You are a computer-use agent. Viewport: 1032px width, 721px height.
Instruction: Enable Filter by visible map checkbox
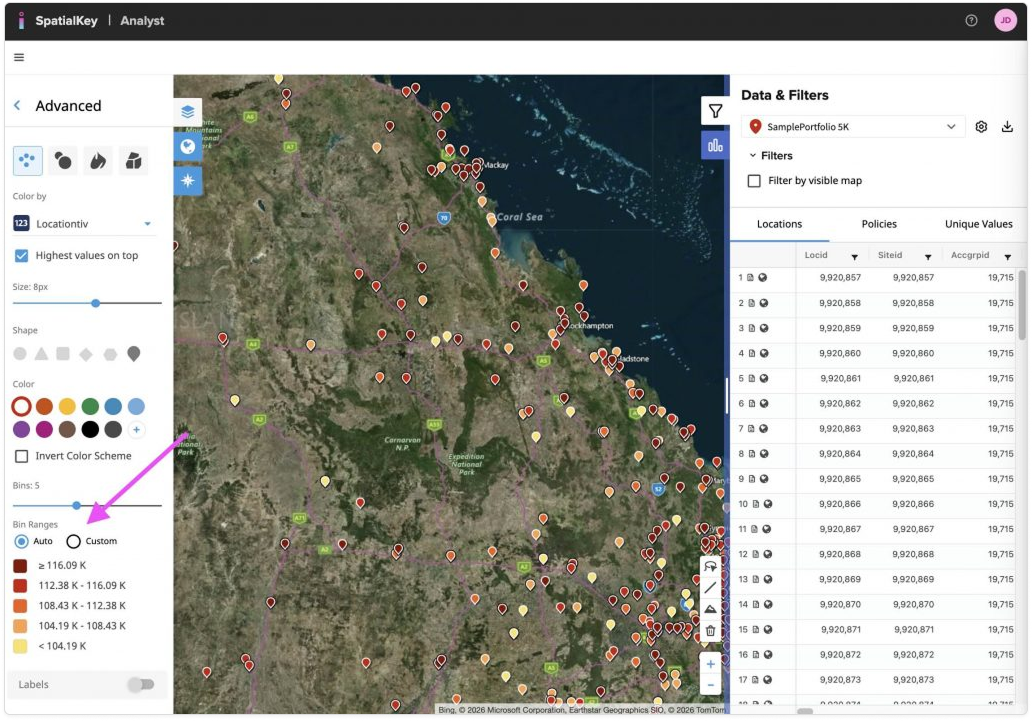coord(755,181)
